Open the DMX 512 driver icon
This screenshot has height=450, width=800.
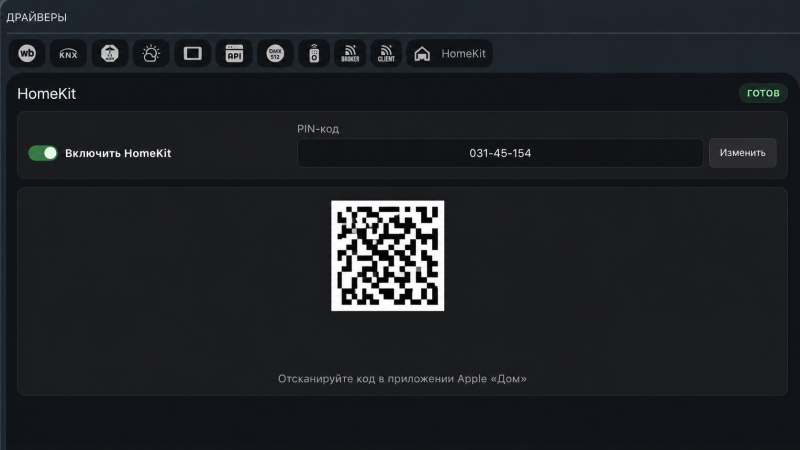tap(276, 53)
